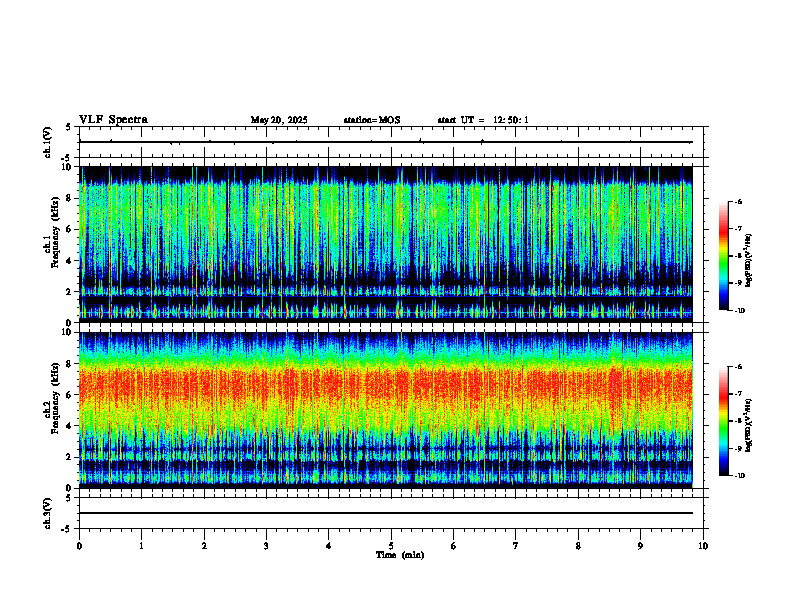Click the "ch.1(V)" axis label
The image size is (792, 612).
pyautogui.click(x=48, y=142)
